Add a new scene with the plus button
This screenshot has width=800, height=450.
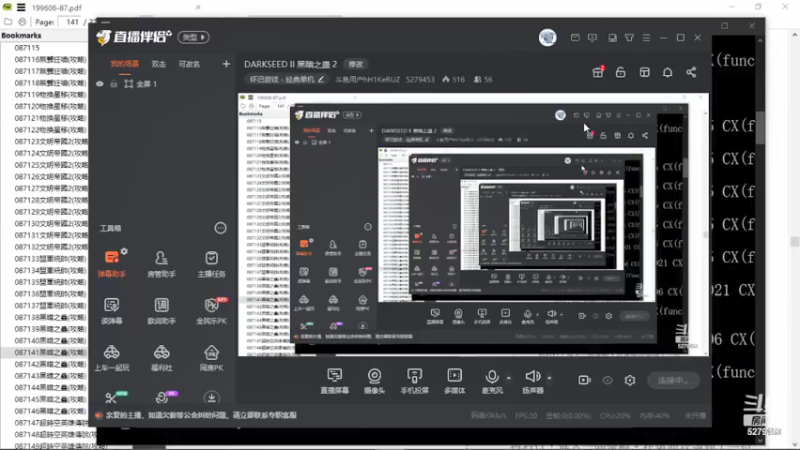point(226,64)
